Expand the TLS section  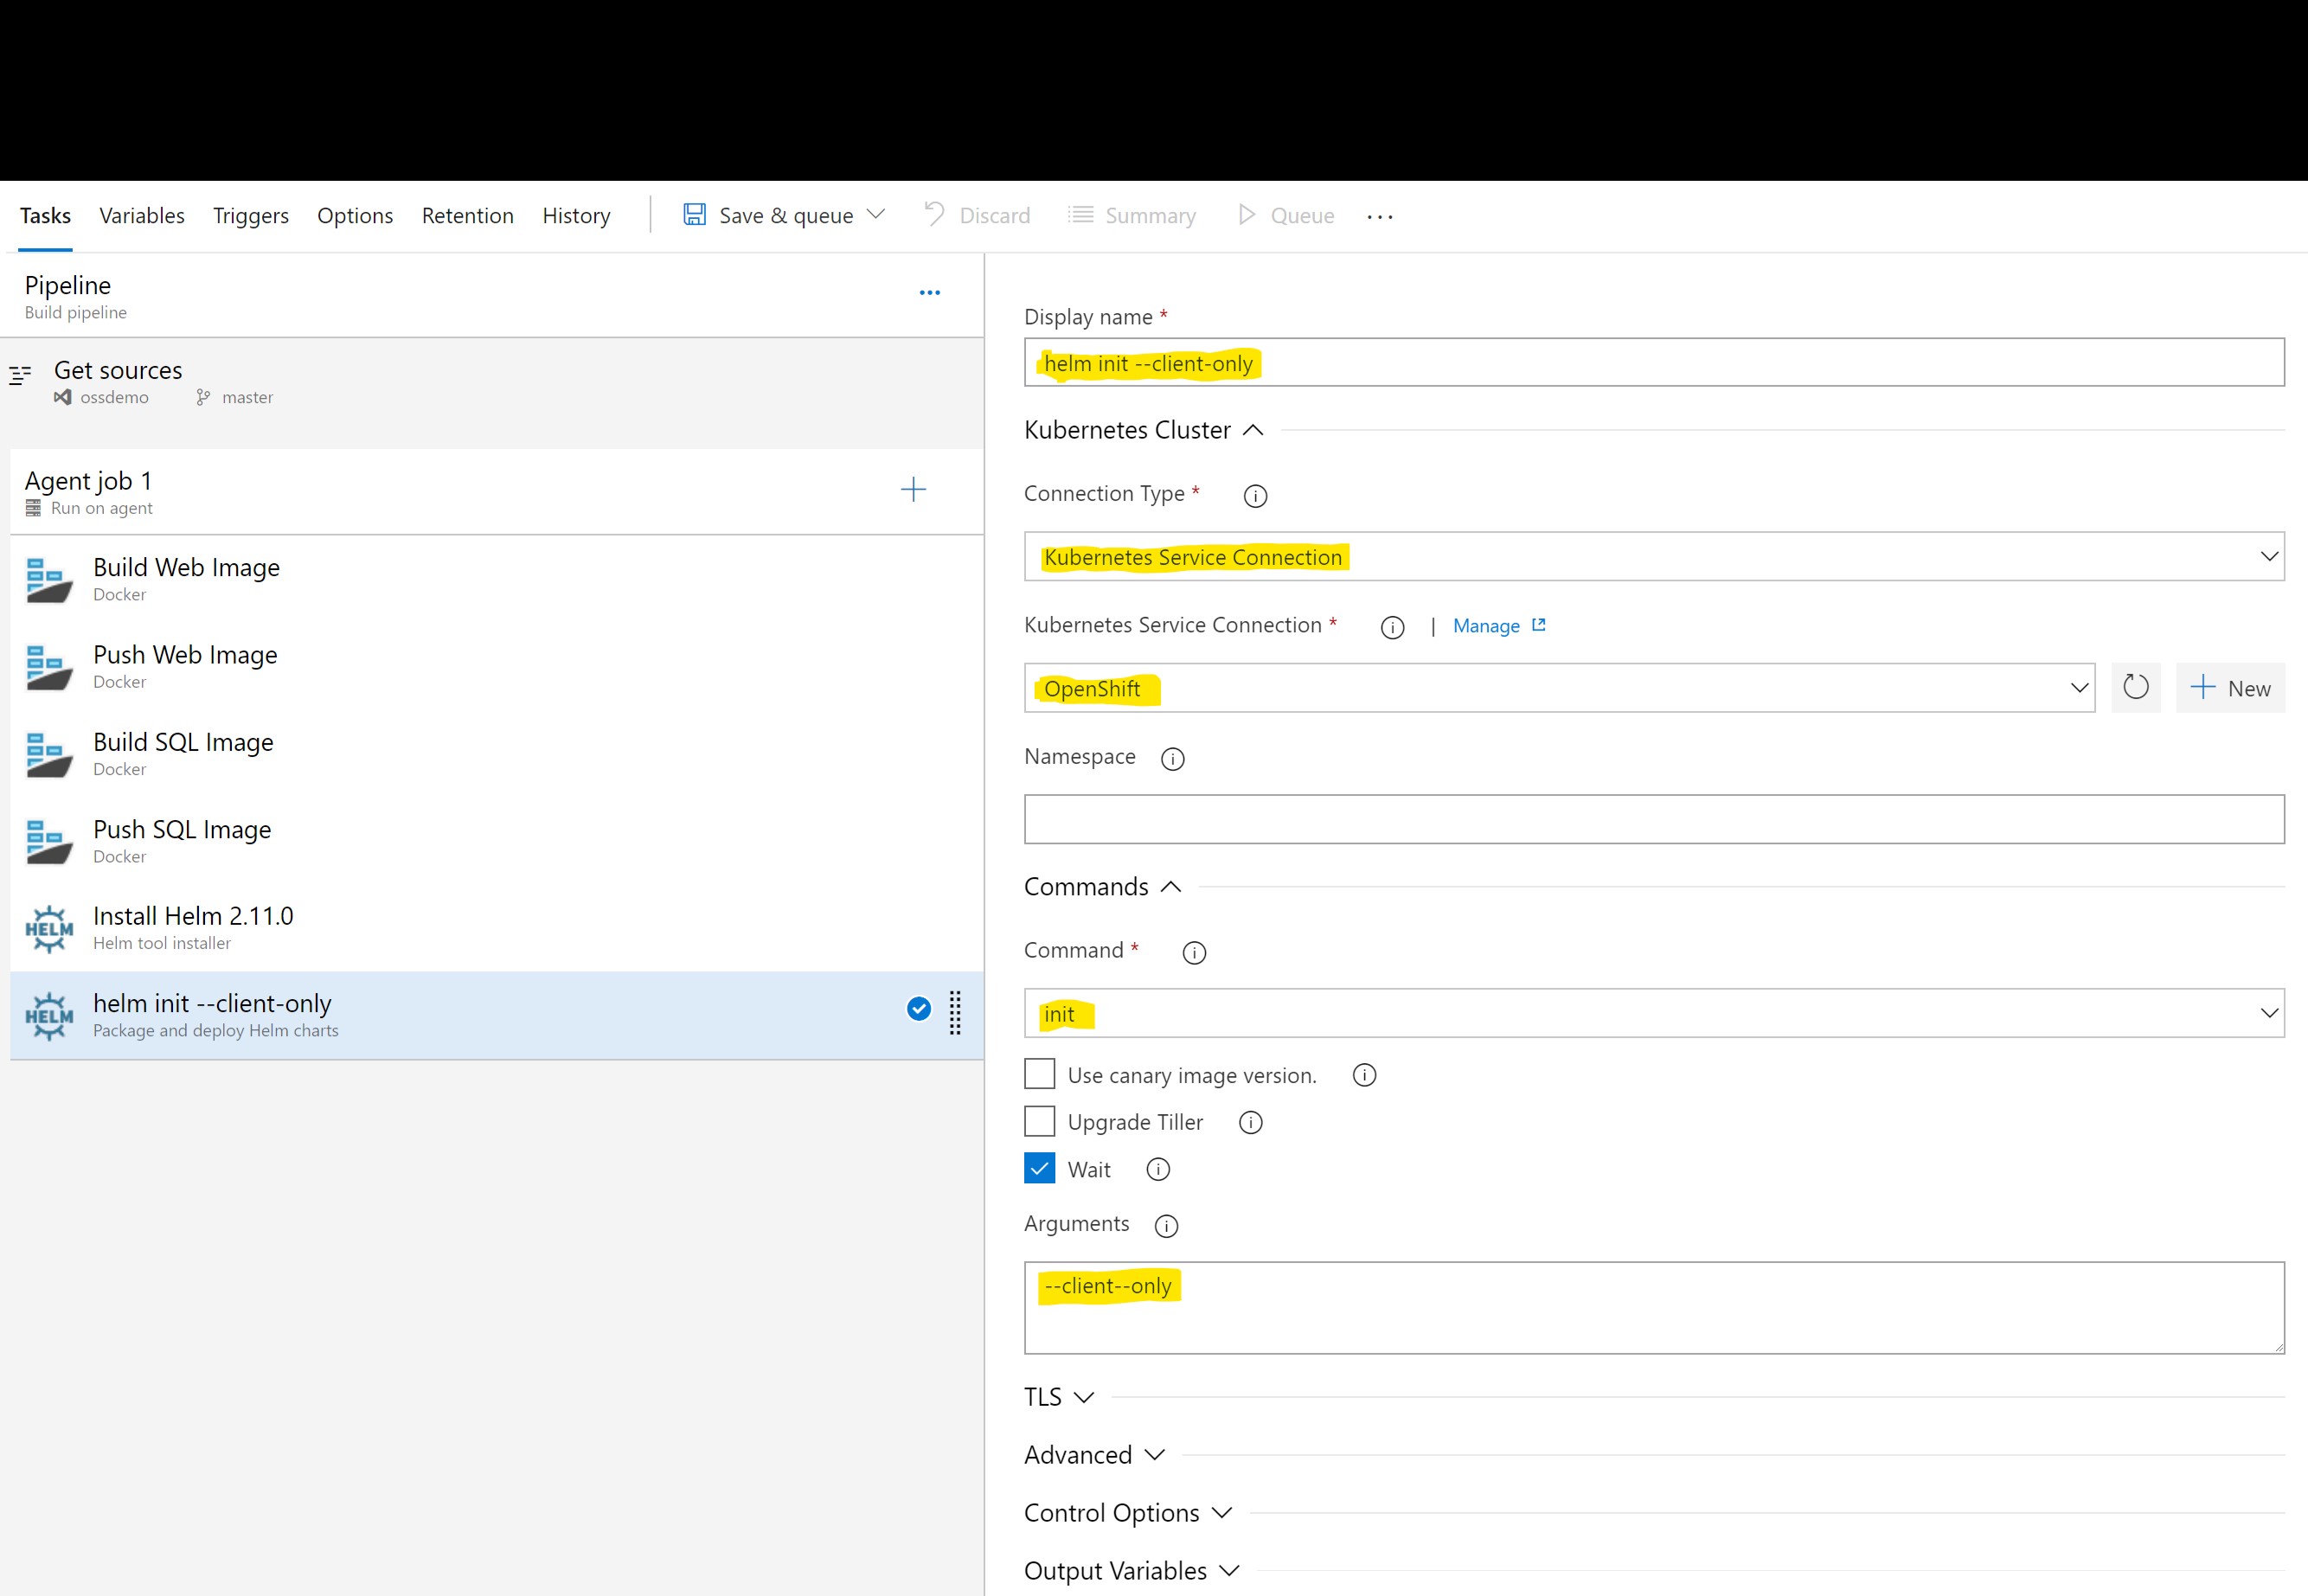(1059, 1397)
